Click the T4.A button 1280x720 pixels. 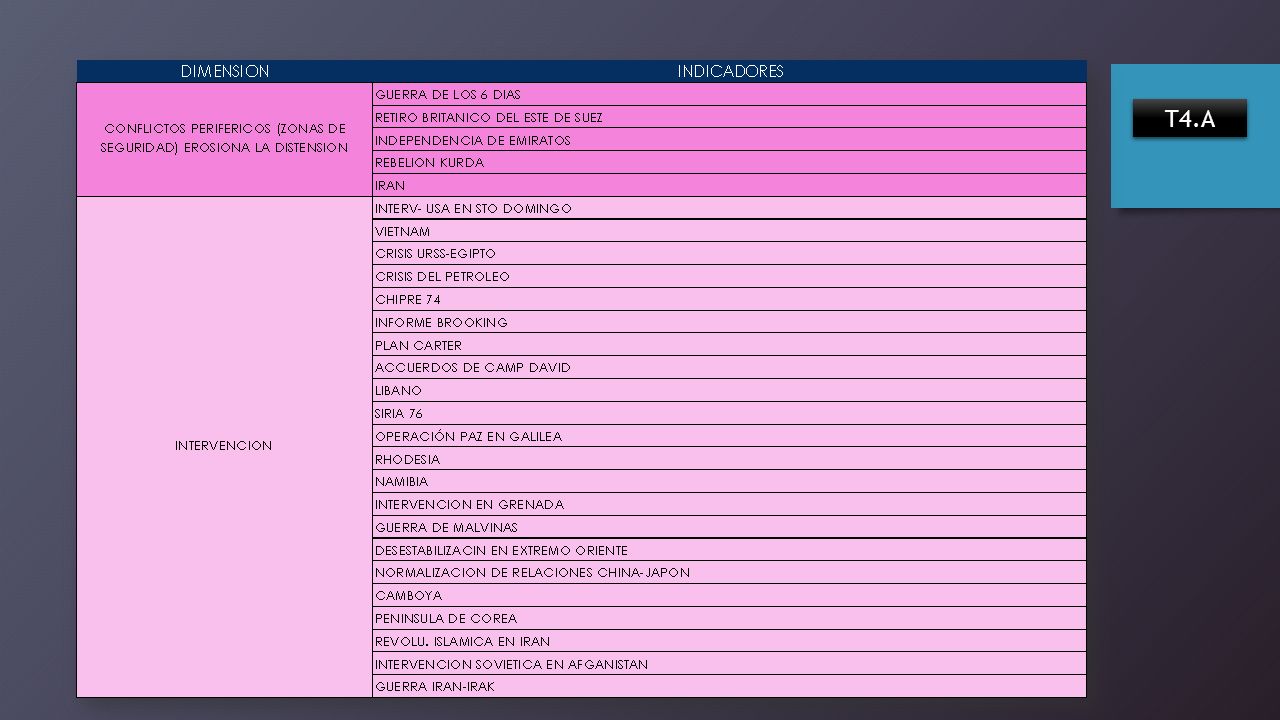[1189, 118]
